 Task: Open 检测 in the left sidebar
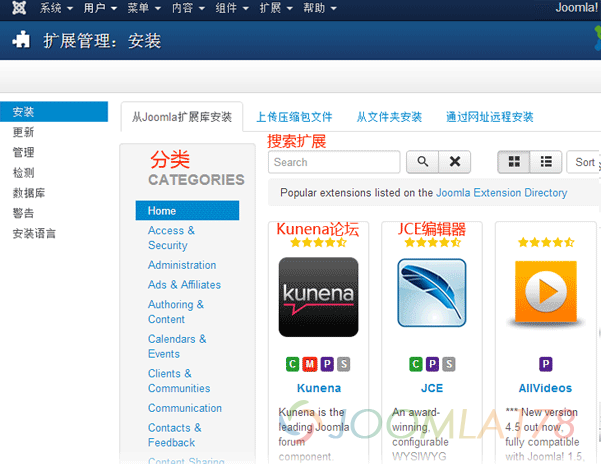[23, 172]
